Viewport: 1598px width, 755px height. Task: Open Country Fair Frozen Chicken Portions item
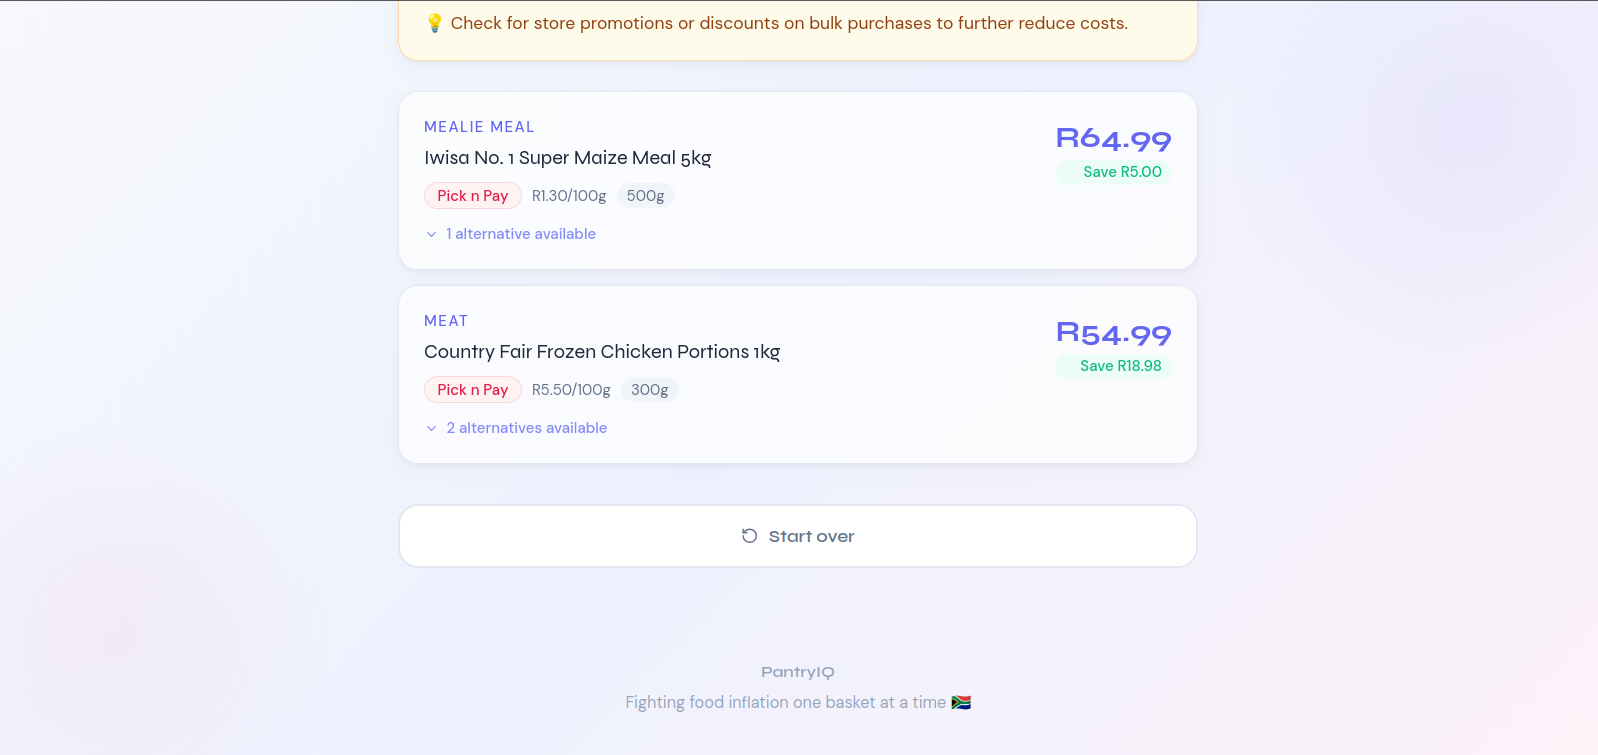602,352
